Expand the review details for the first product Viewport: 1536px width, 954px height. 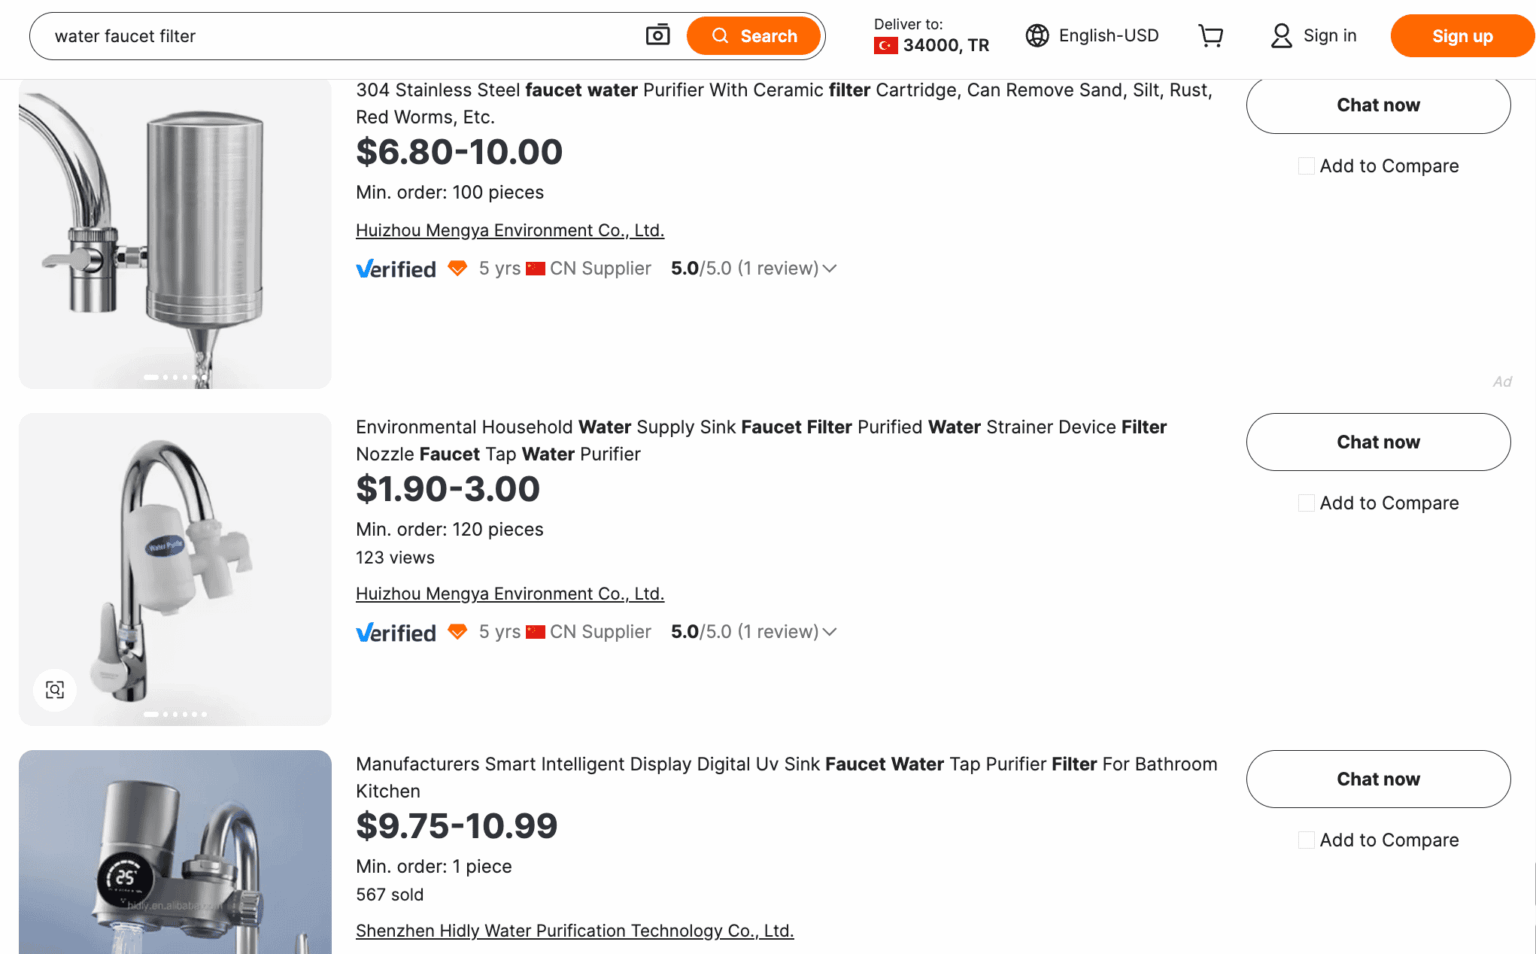(x=830, y=268)
